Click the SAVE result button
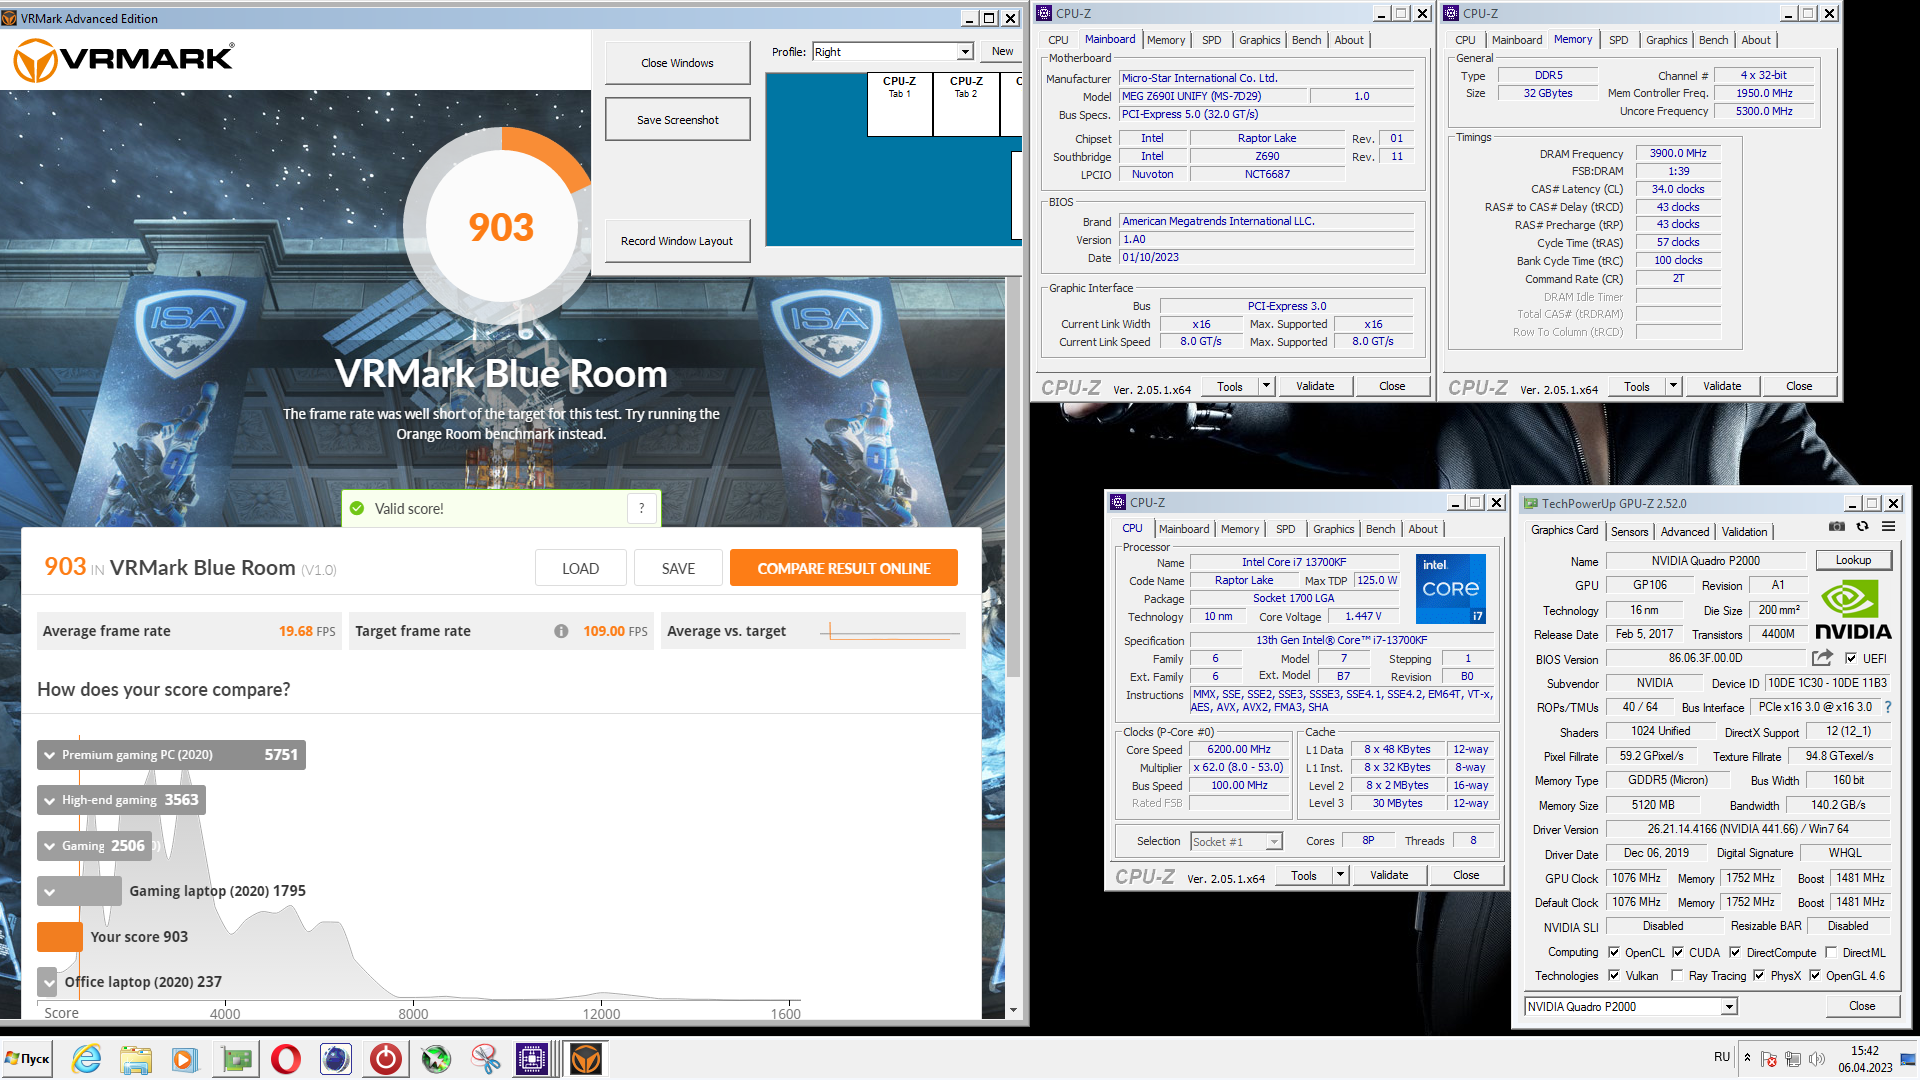 pyautogui.click(x=678, y=568)
